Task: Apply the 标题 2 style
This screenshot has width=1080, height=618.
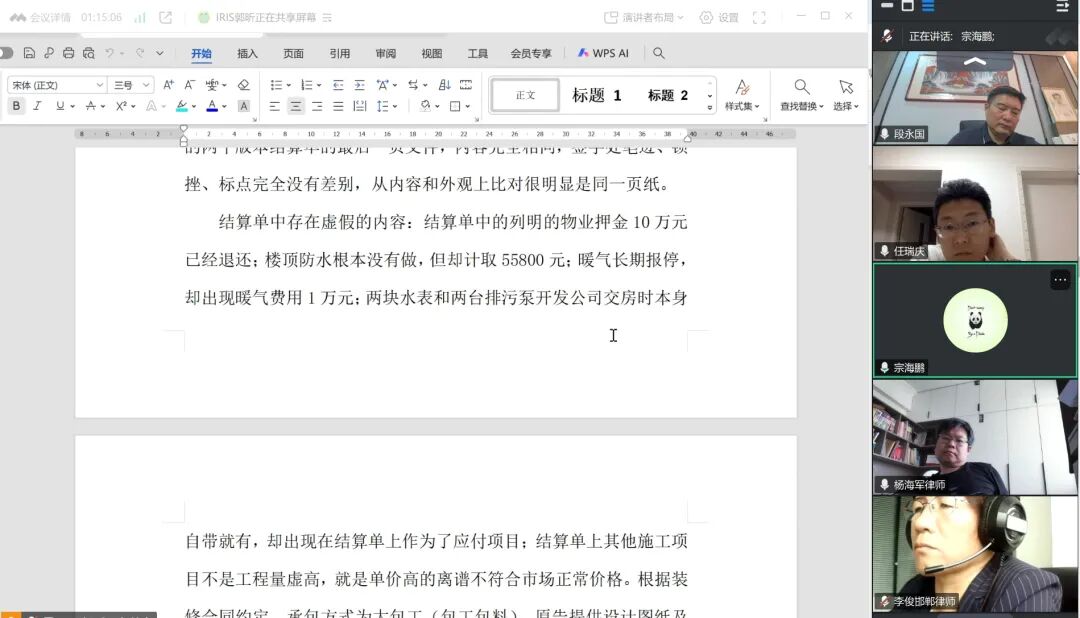Action: pyautogui.click(x=668, y=95)
